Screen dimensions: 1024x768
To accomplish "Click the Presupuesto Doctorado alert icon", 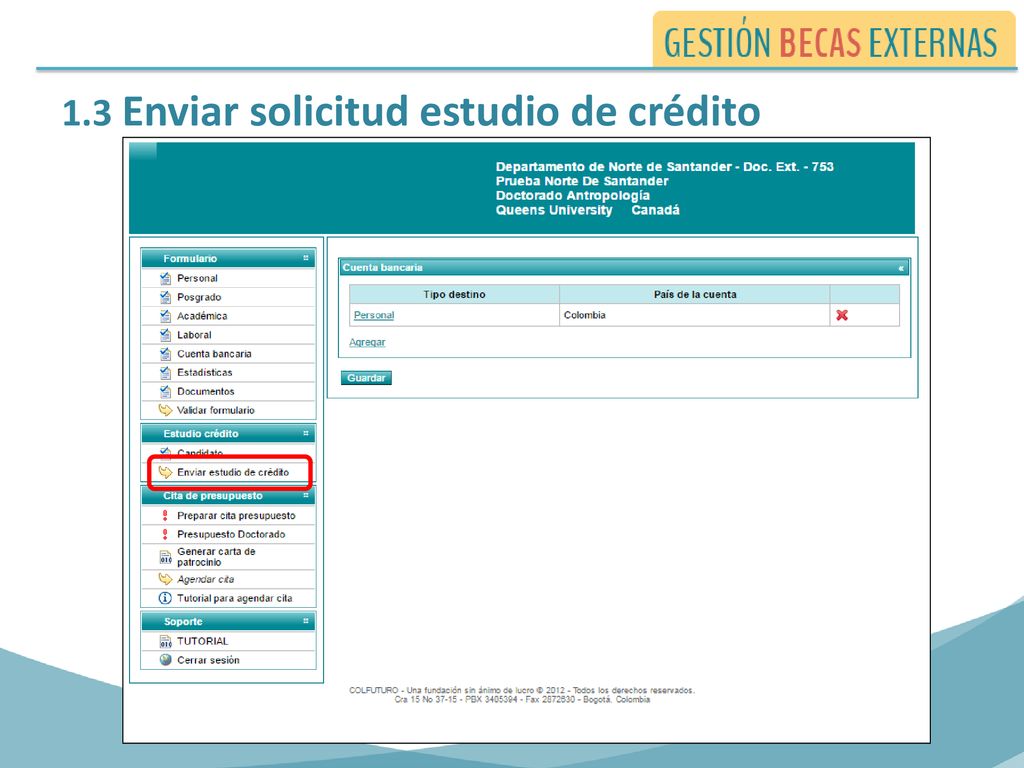I will [x=165, y=534].
